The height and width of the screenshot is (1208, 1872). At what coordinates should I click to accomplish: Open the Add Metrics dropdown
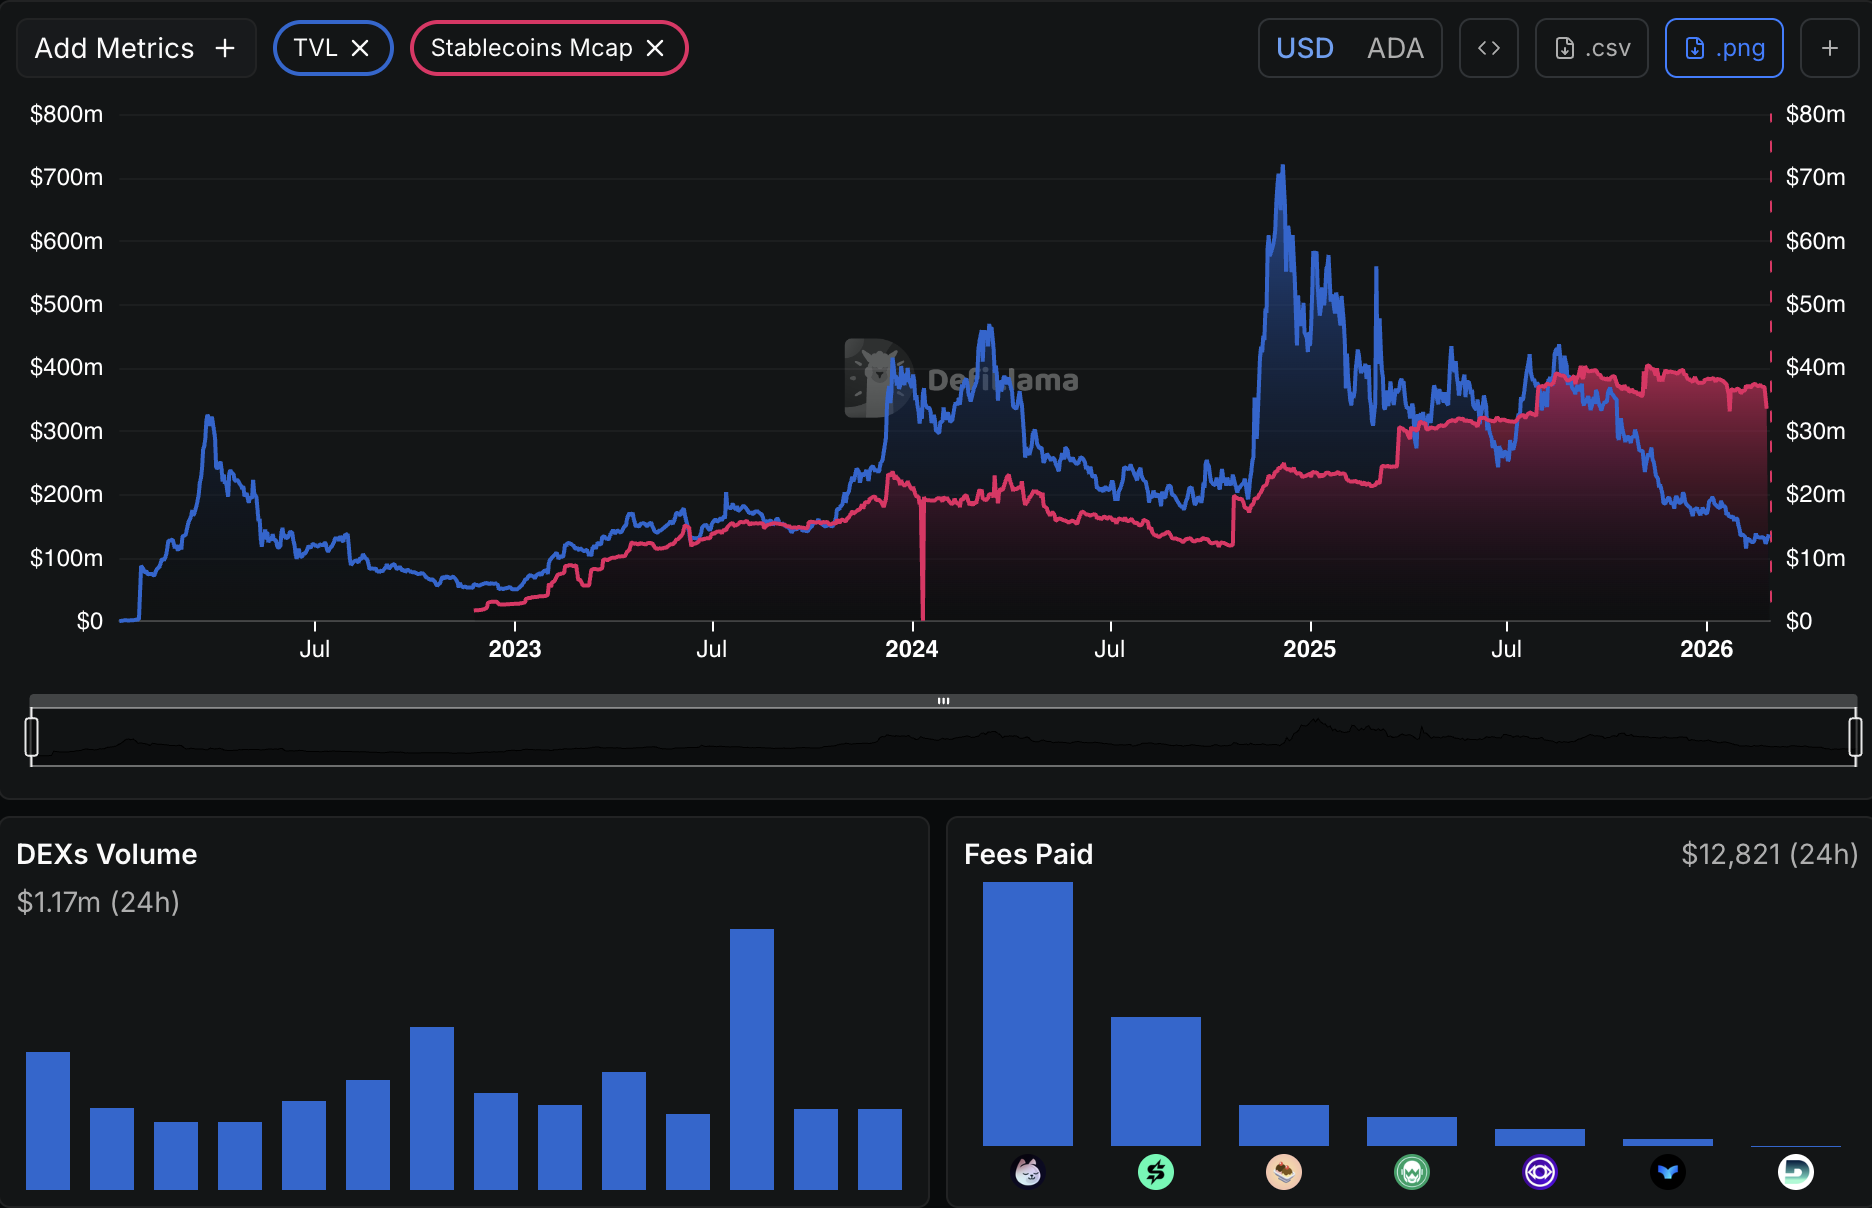tap(135, 47)
